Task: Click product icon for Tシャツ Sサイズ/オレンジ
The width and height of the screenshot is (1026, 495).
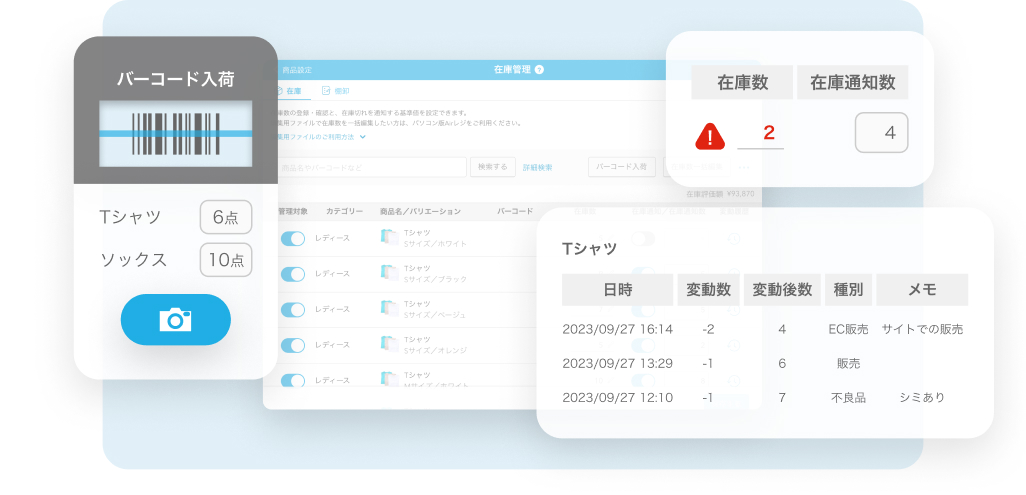Action: coord(388,345)
